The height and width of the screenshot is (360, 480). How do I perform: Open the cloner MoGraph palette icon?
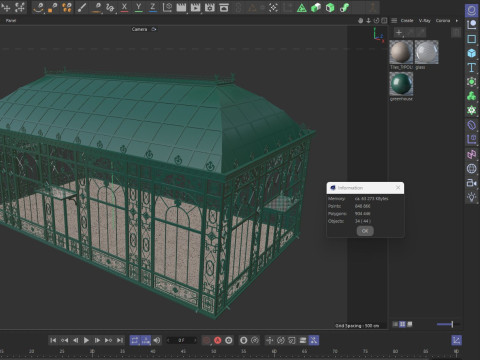click(x=471, y=96)
